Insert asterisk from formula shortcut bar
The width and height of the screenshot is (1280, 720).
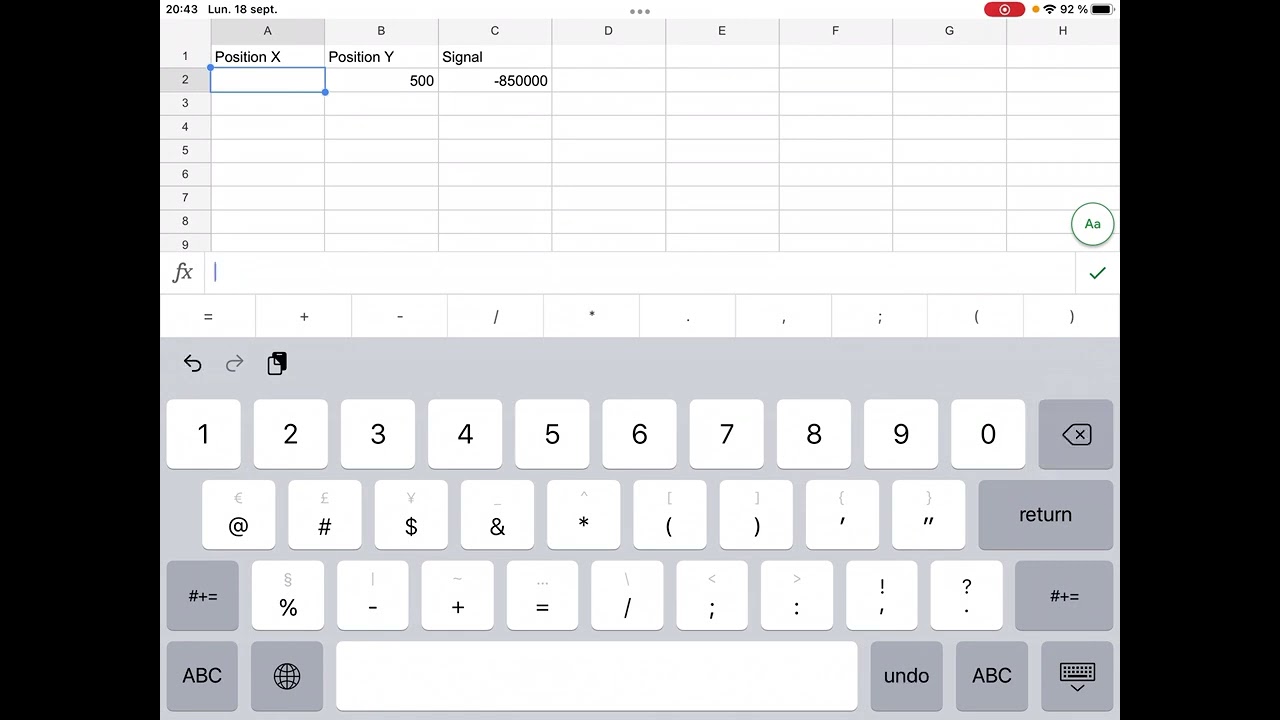pos(592,317)
